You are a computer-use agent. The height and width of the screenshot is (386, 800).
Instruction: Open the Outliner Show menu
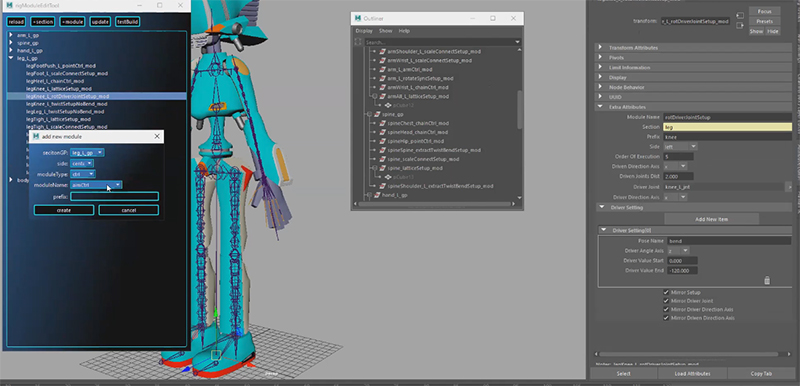pyautogui.click(x=385, y=31)
